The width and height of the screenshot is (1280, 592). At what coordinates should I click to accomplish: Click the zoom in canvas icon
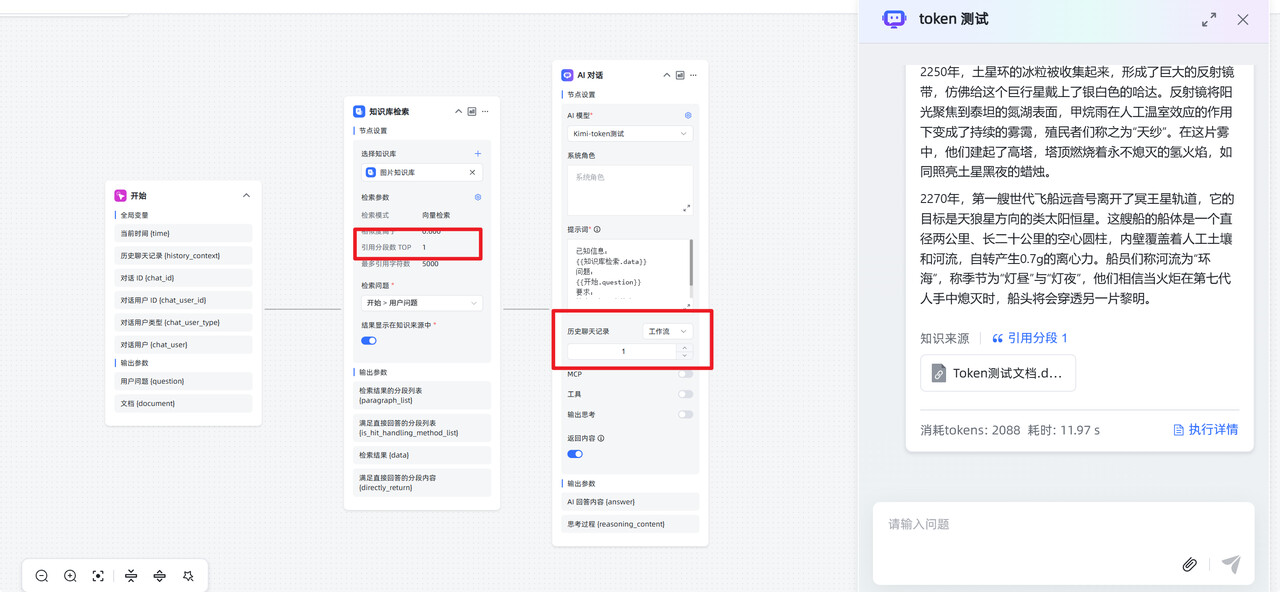(70, 576)
